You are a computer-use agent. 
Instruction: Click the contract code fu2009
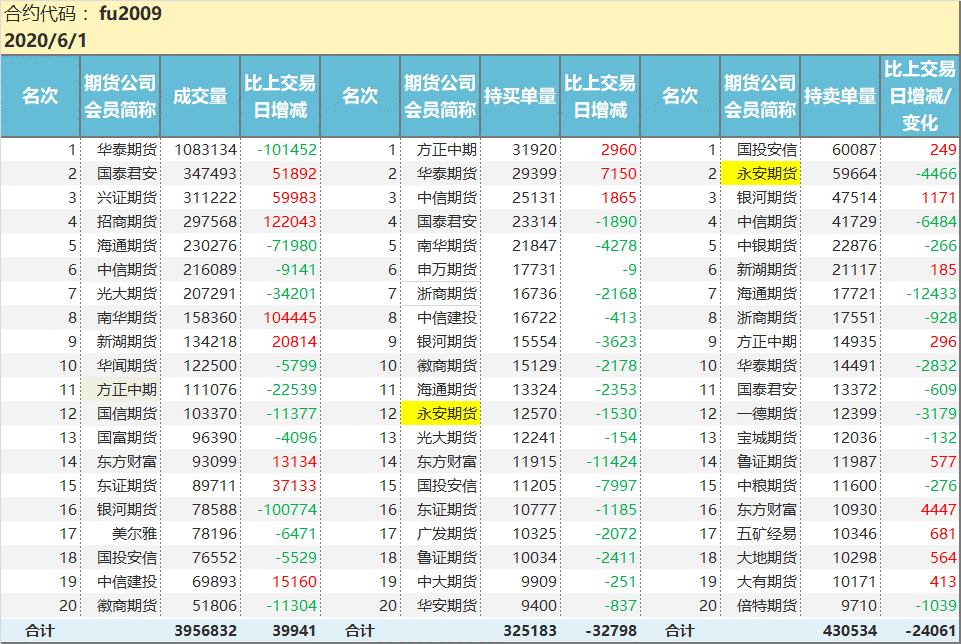click(130, 13)
